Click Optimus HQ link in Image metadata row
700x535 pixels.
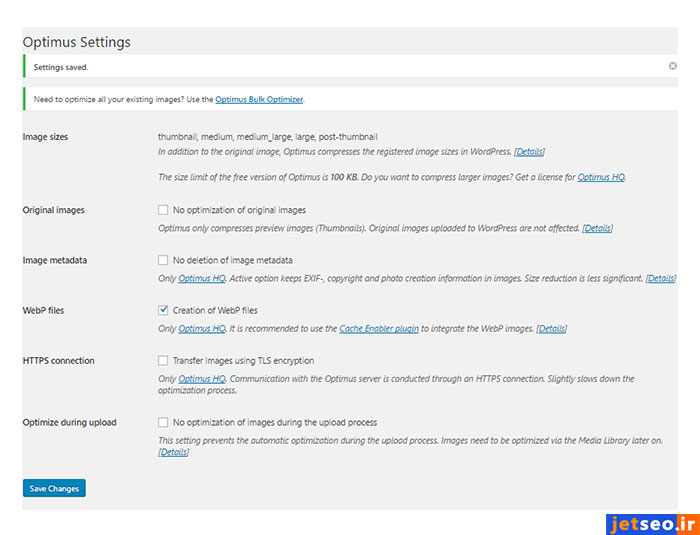click(x=202, y=278)
